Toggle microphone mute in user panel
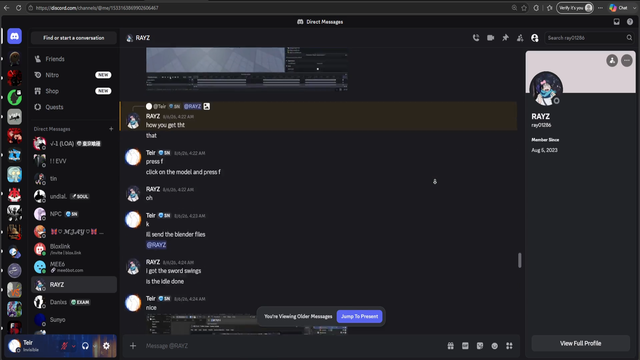Screen dimensions: 640x360 tap(64, 346)
